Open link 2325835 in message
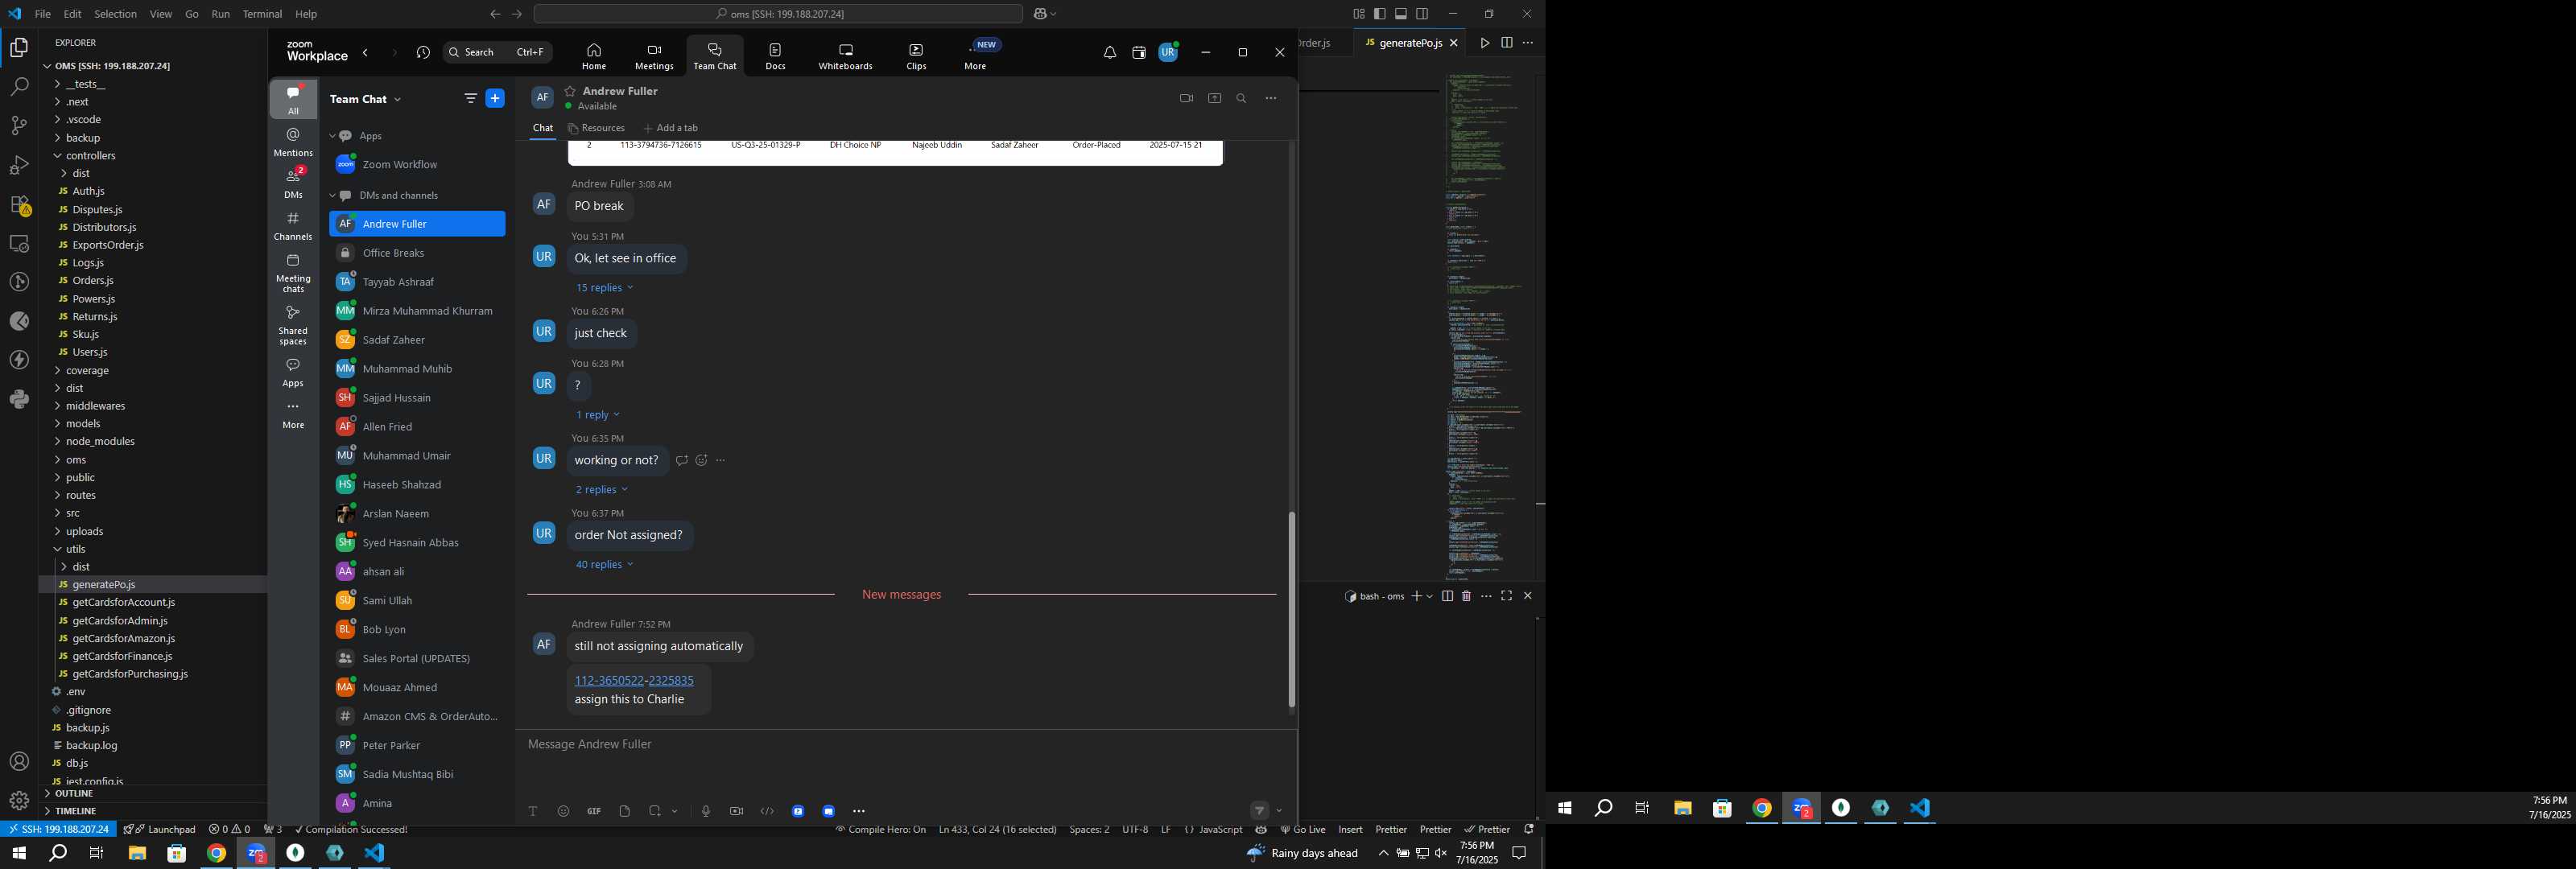 [x=671, y=681]
